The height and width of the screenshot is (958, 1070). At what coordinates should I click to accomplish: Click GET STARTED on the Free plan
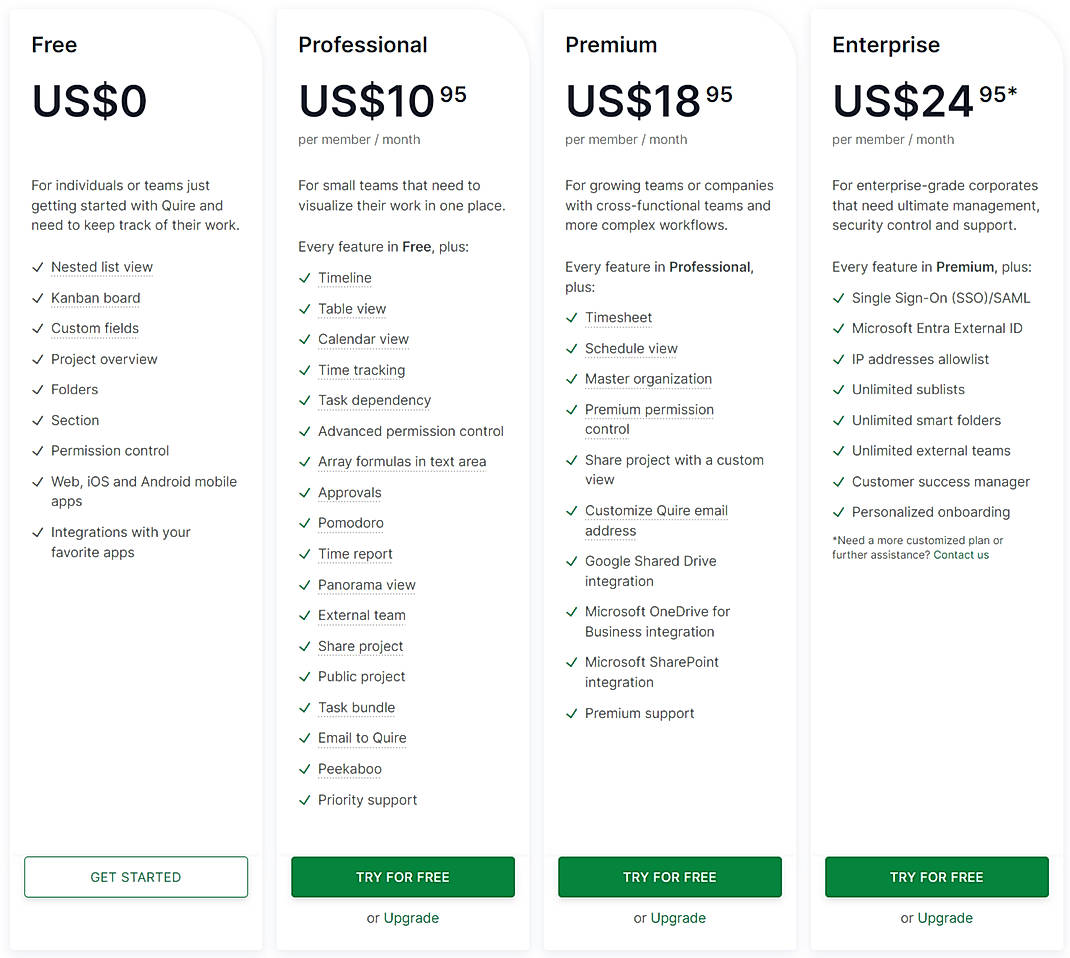(135, 877)
